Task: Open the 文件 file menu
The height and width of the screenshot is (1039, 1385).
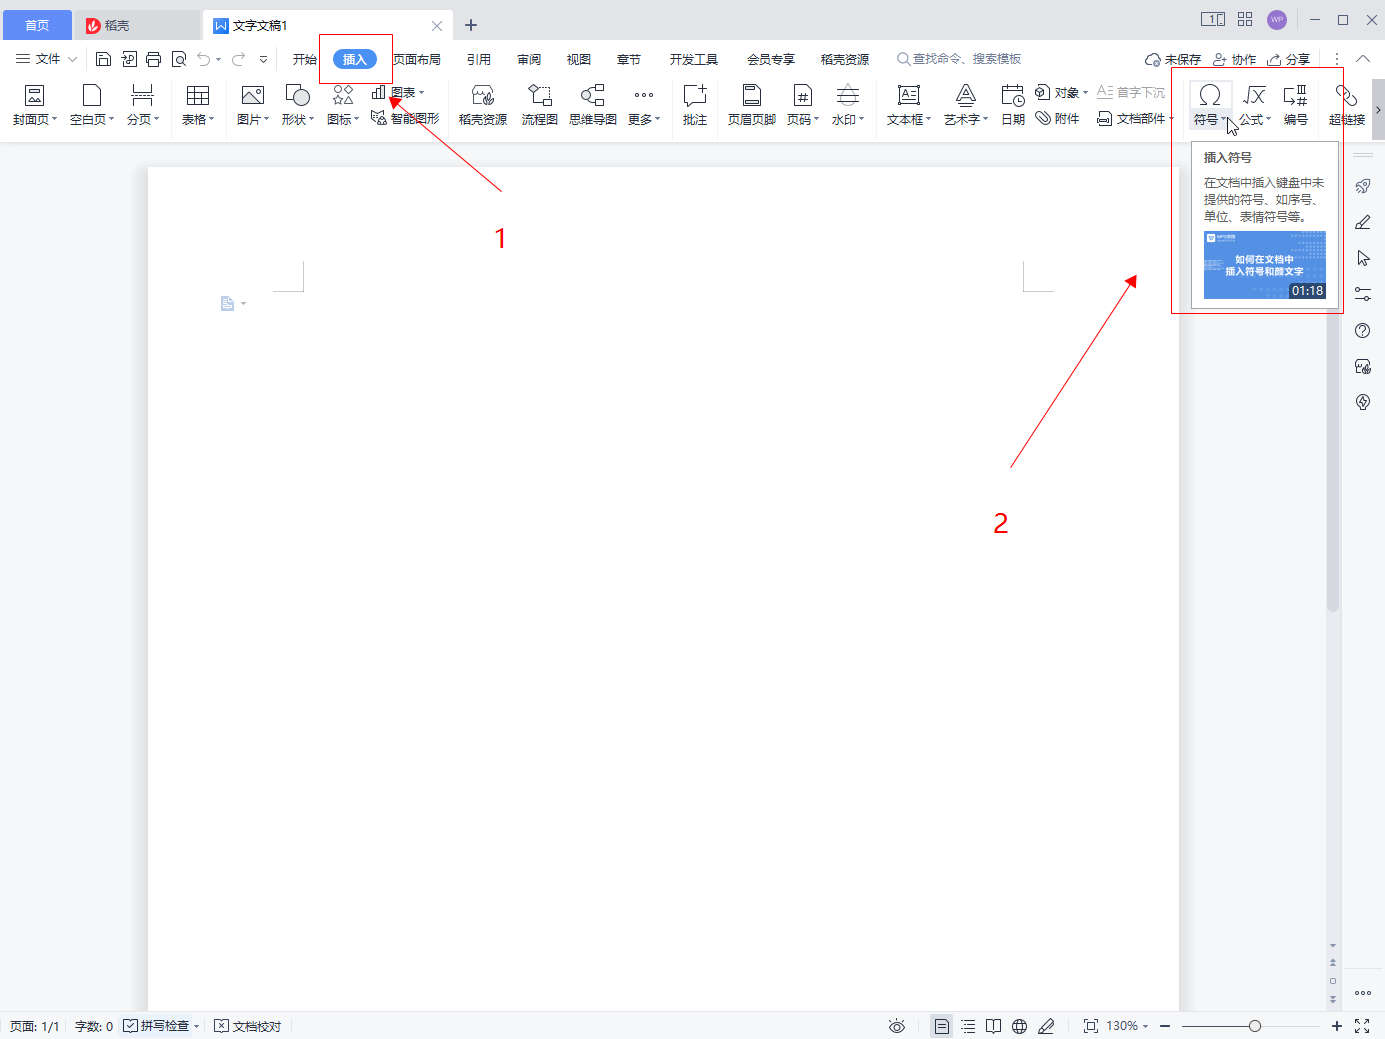Action: pos(46,59)
